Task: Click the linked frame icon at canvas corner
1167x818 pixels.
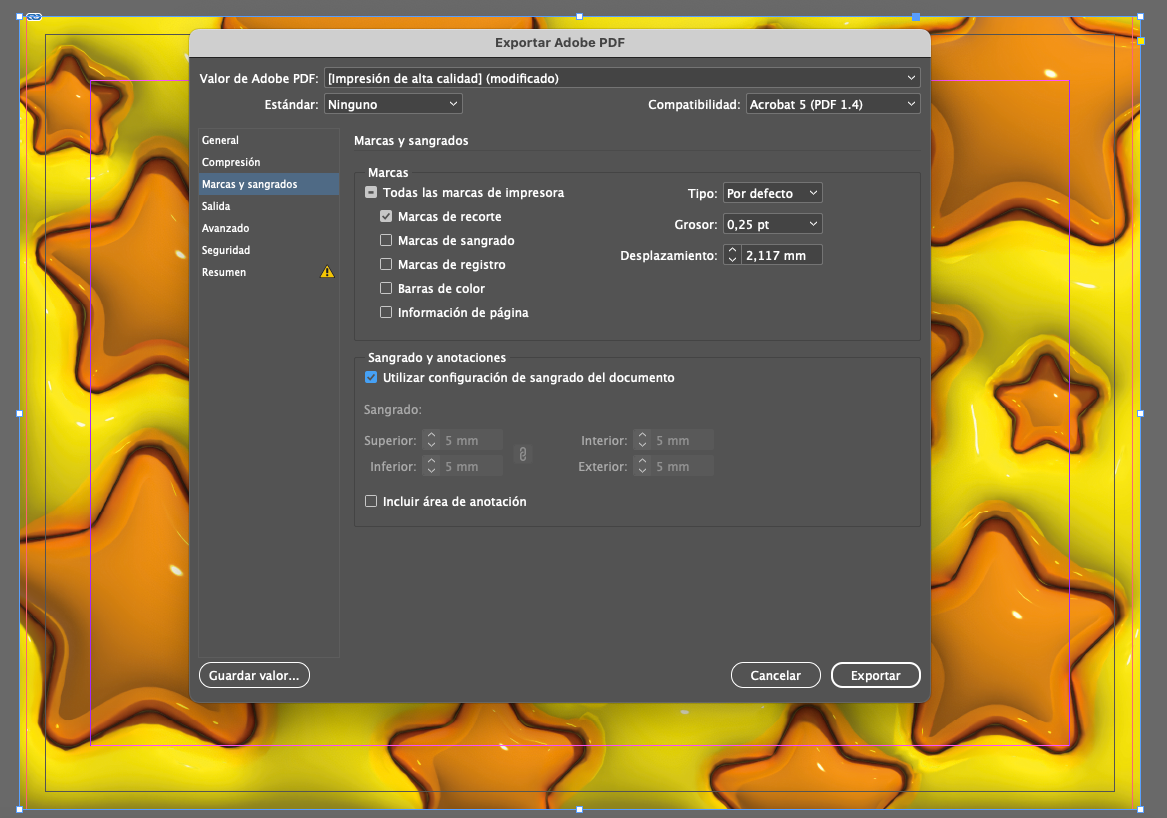Action: click(34, 16)
